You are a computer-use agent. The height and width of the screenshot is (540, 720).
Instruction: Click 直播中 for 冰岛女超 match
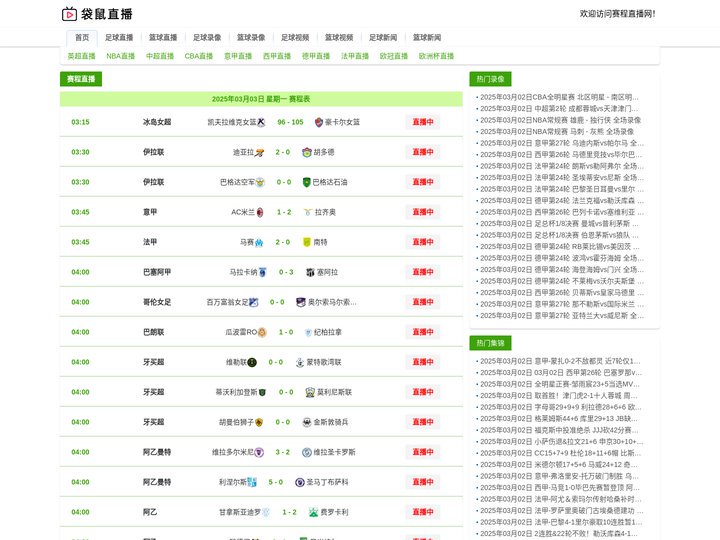click(423, 122)
